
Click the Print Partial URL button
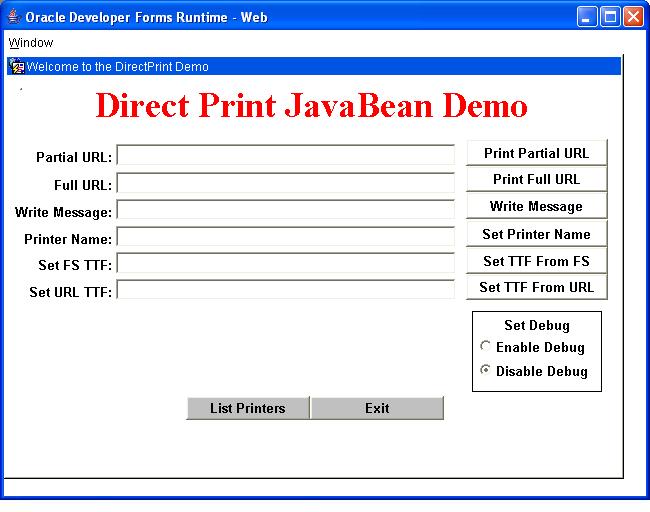coord(536,153)
